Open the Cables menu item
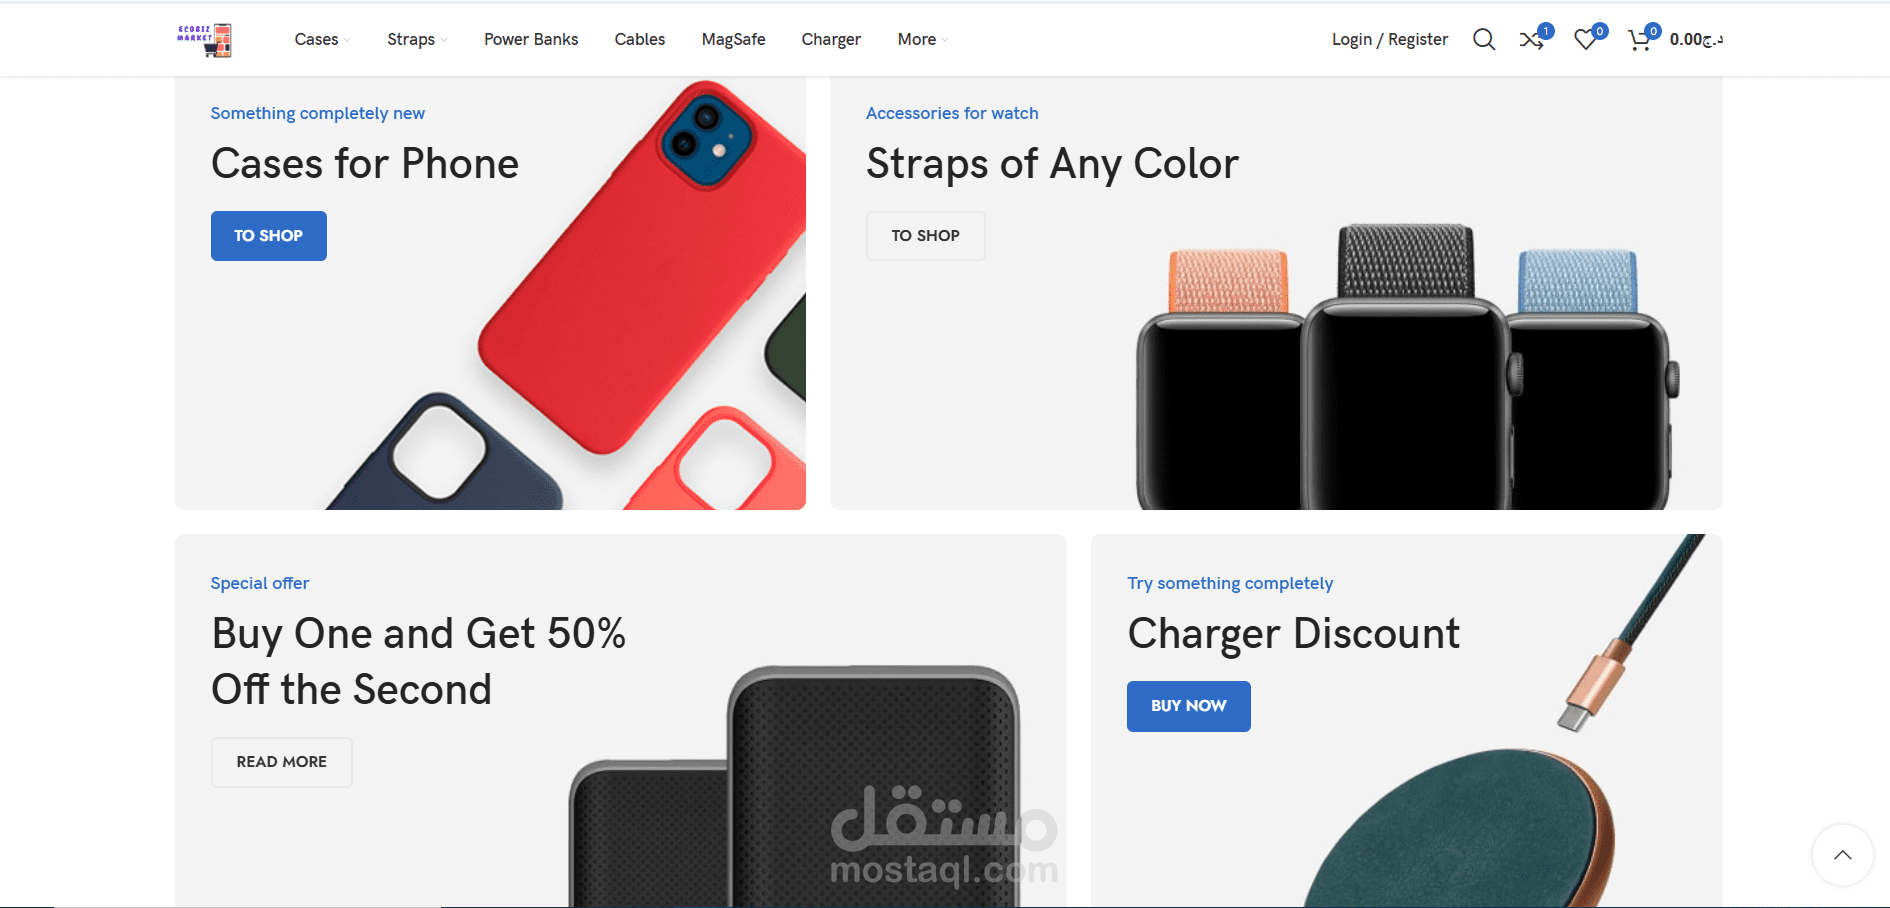This screenshot has width=1890, height=908. [x=640, y=39]
